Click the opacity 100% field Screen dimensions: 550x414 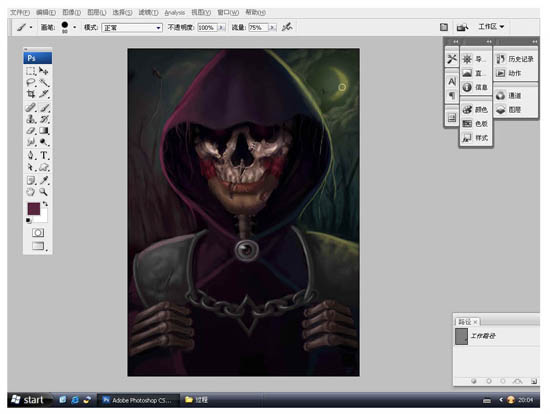[208, 27]
